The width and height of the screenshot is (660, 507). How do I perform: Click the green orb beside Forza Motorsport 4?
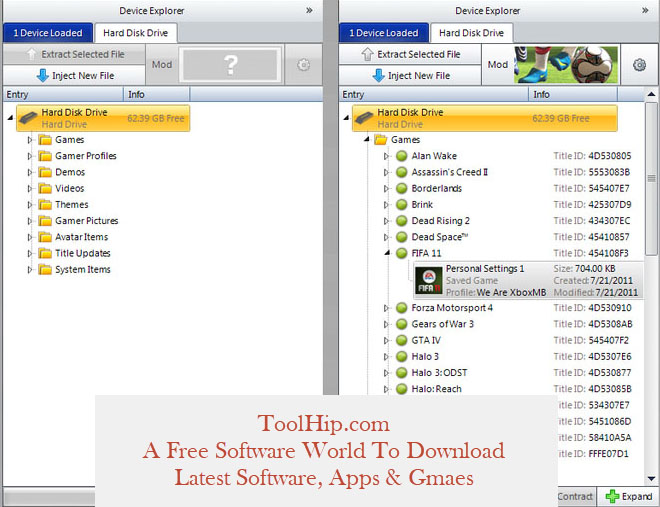pyautogui.click(x=402, y=308)
